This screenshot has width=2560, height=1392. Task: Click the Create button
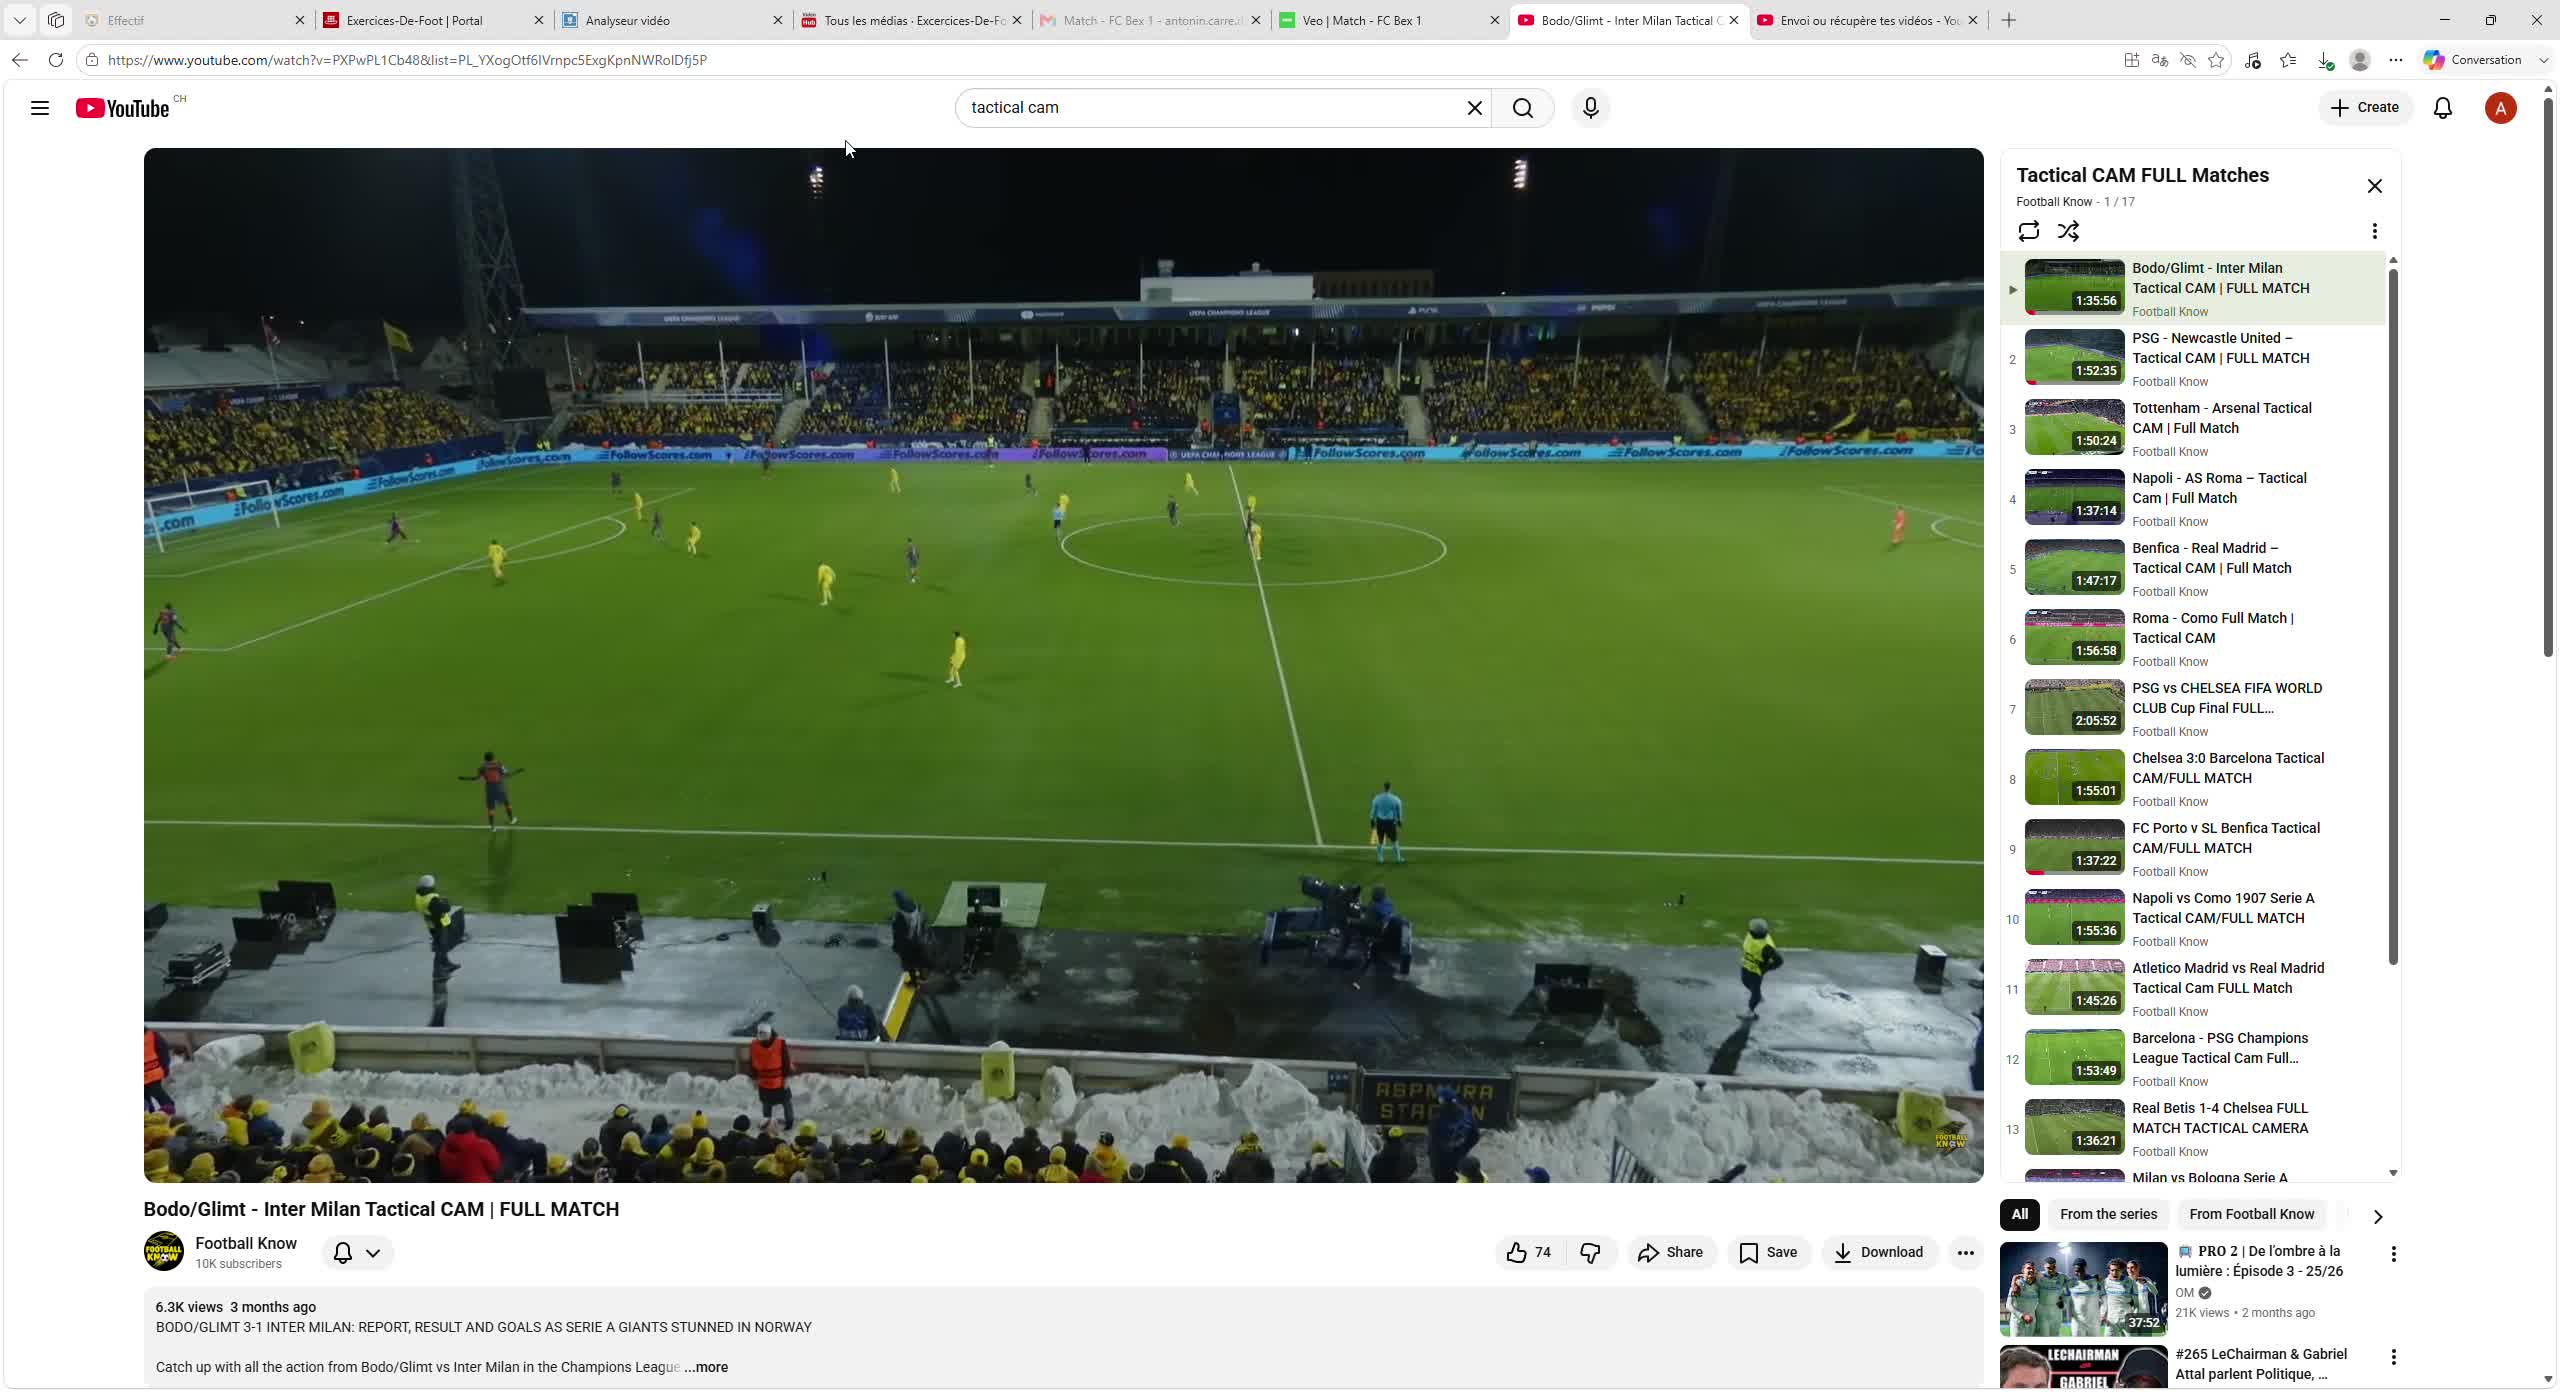point(2364,108)
